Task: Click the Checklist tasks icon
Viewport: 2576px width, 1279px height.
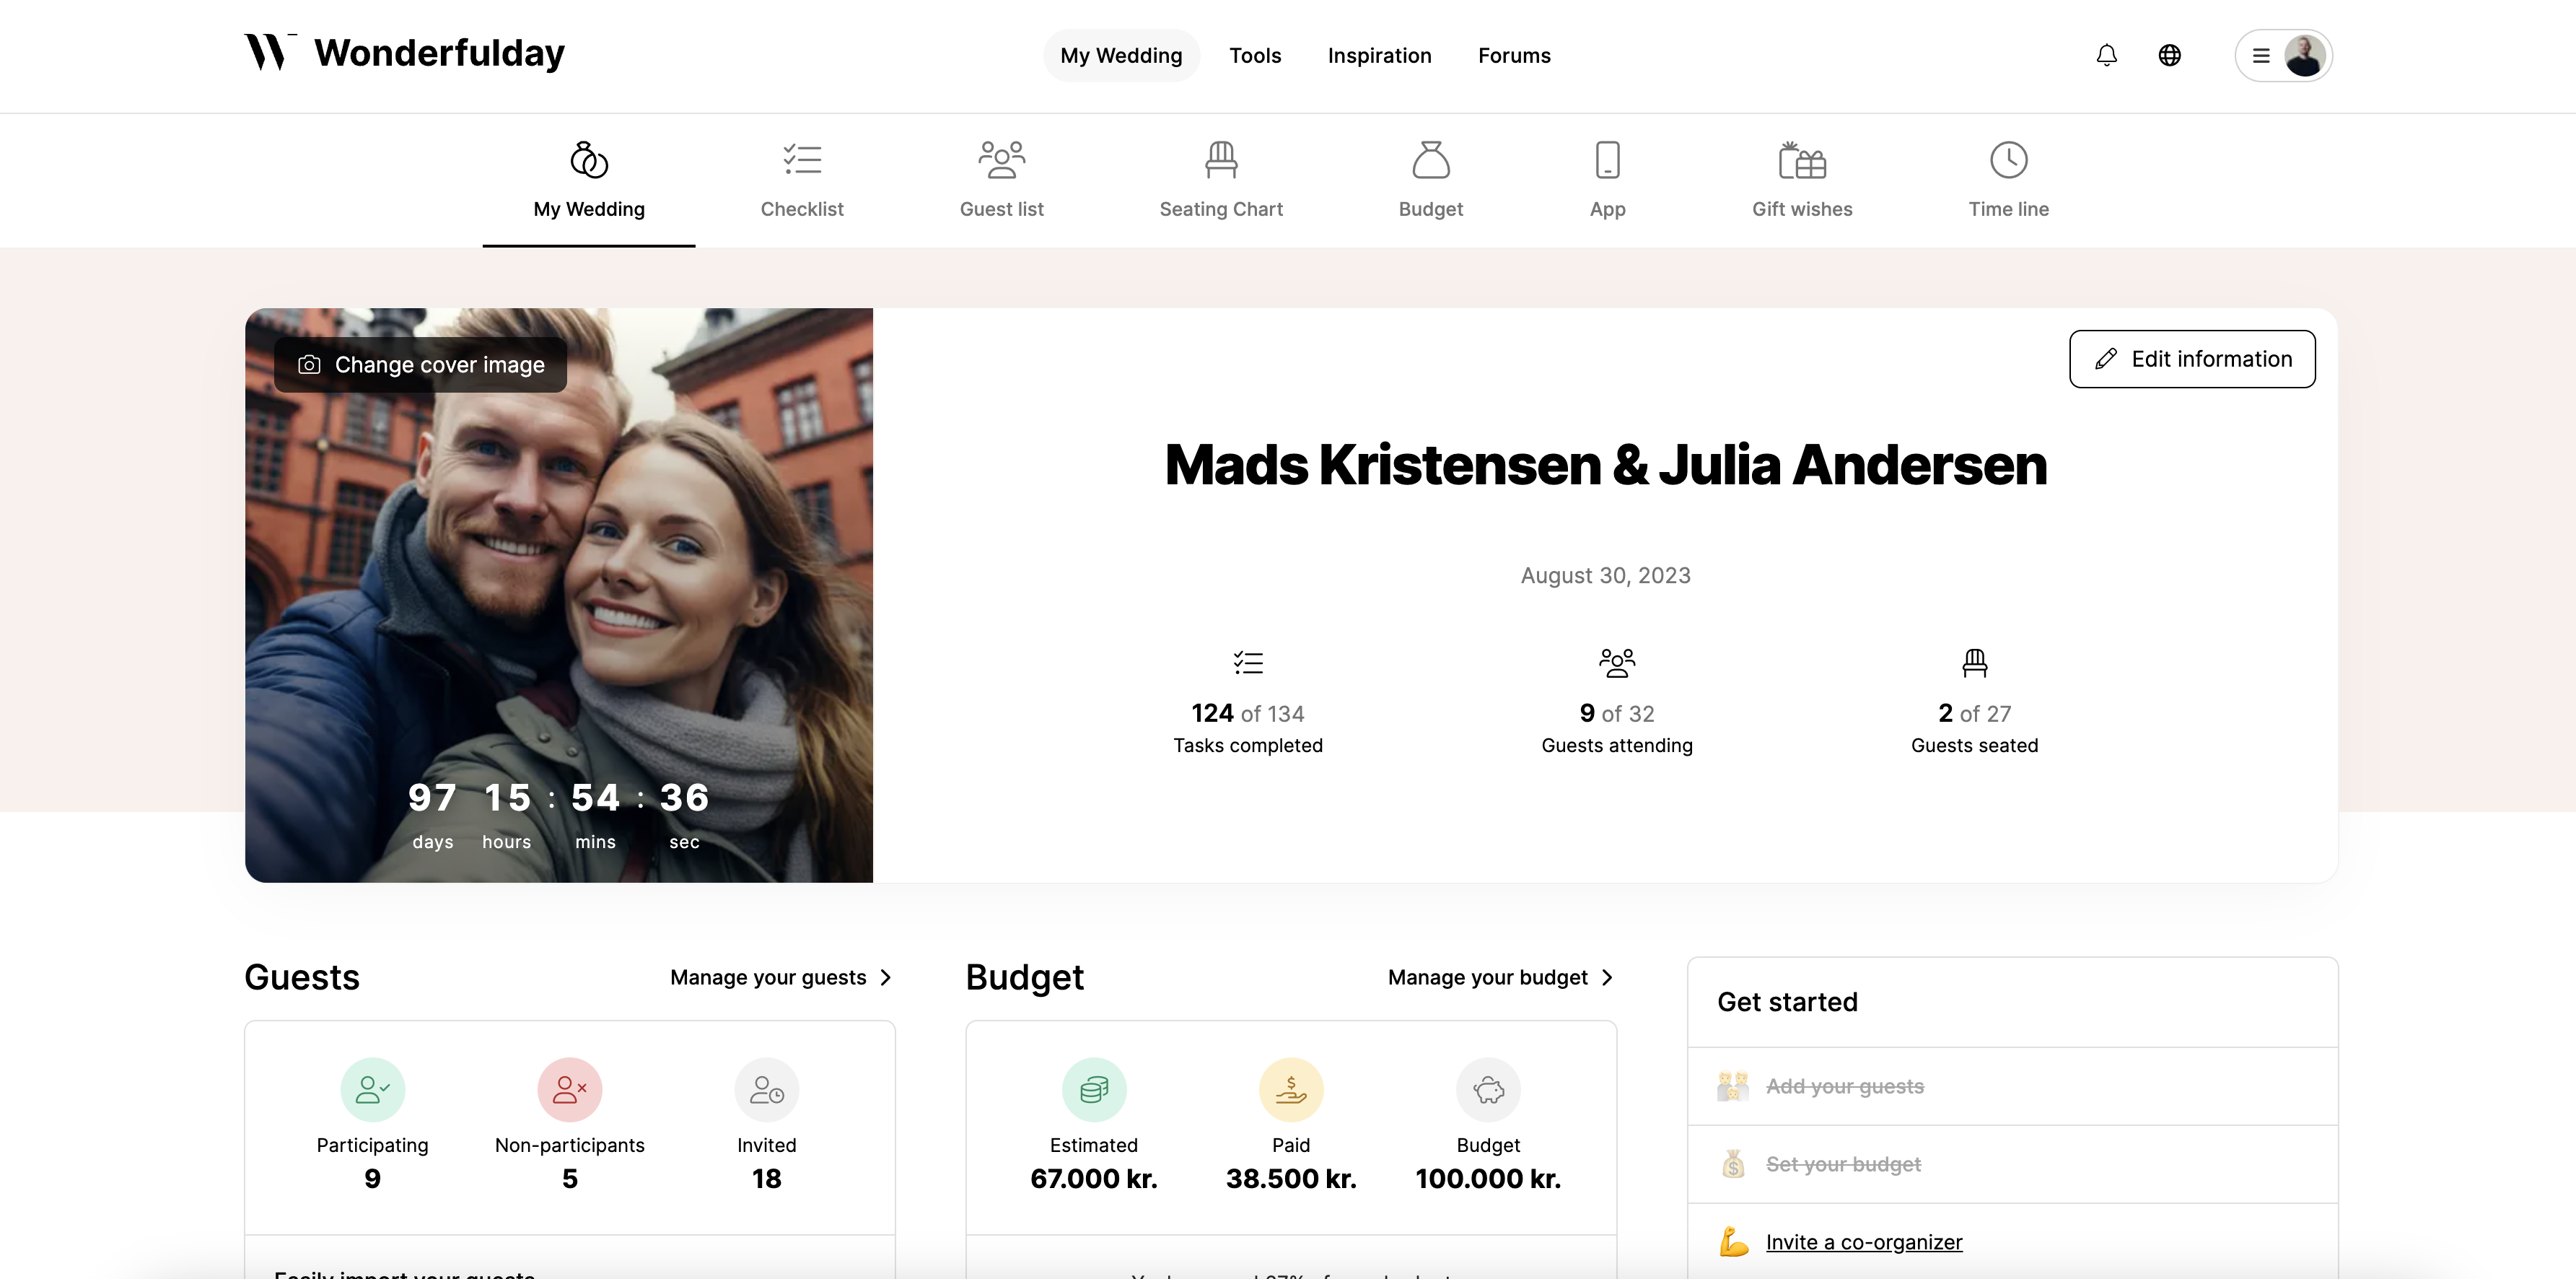Action: point(802,160)
